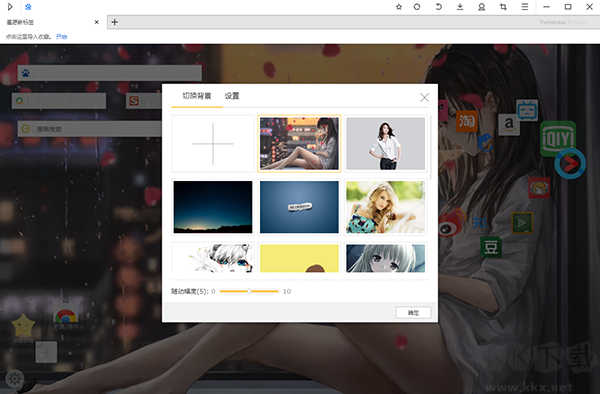Viewport: 600px width, 394px height.
Task: Select the silver-haired anime girl wallpaper
Action: click(385, 258)
